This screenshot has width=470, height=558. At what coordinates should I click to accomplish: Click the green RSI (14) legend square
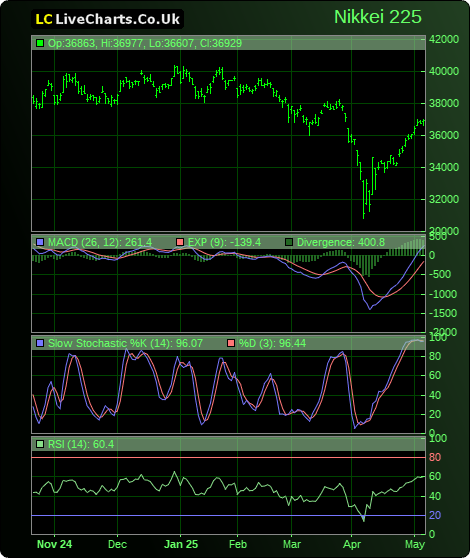pos(40,444)
